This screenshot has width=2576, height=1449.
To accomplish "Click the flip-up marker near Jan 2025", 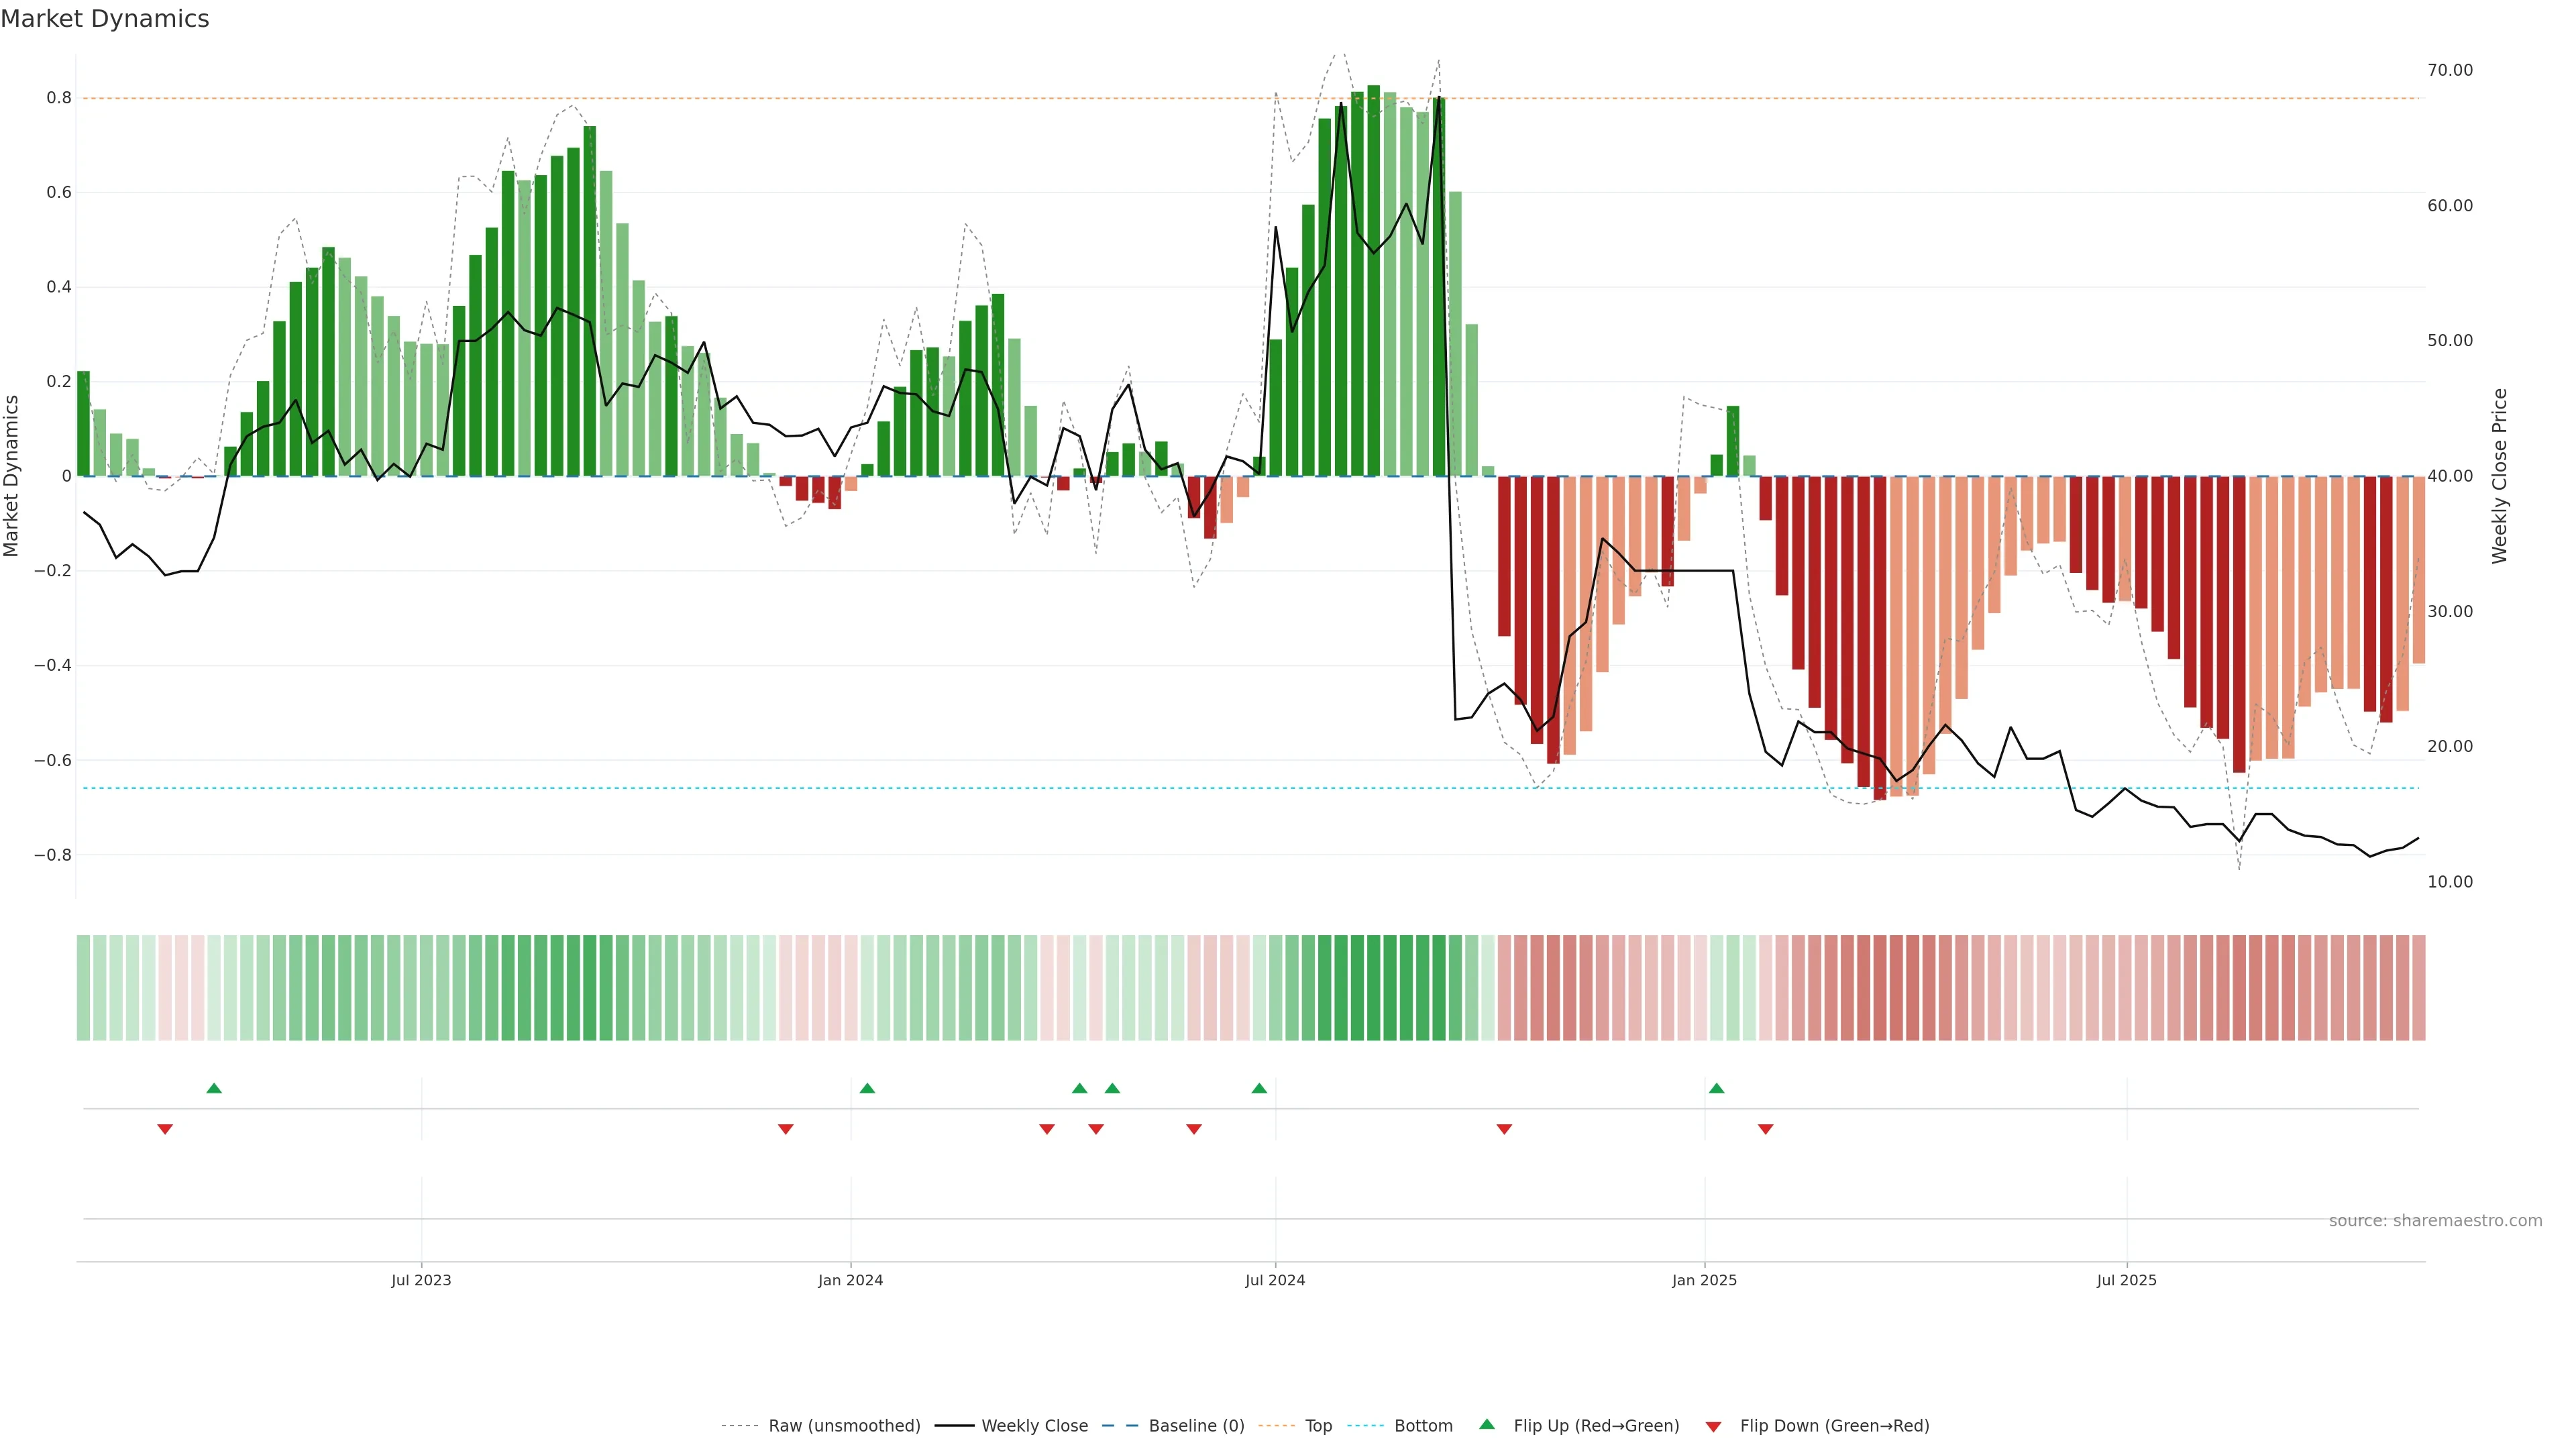I will tap(1716, 1088).
